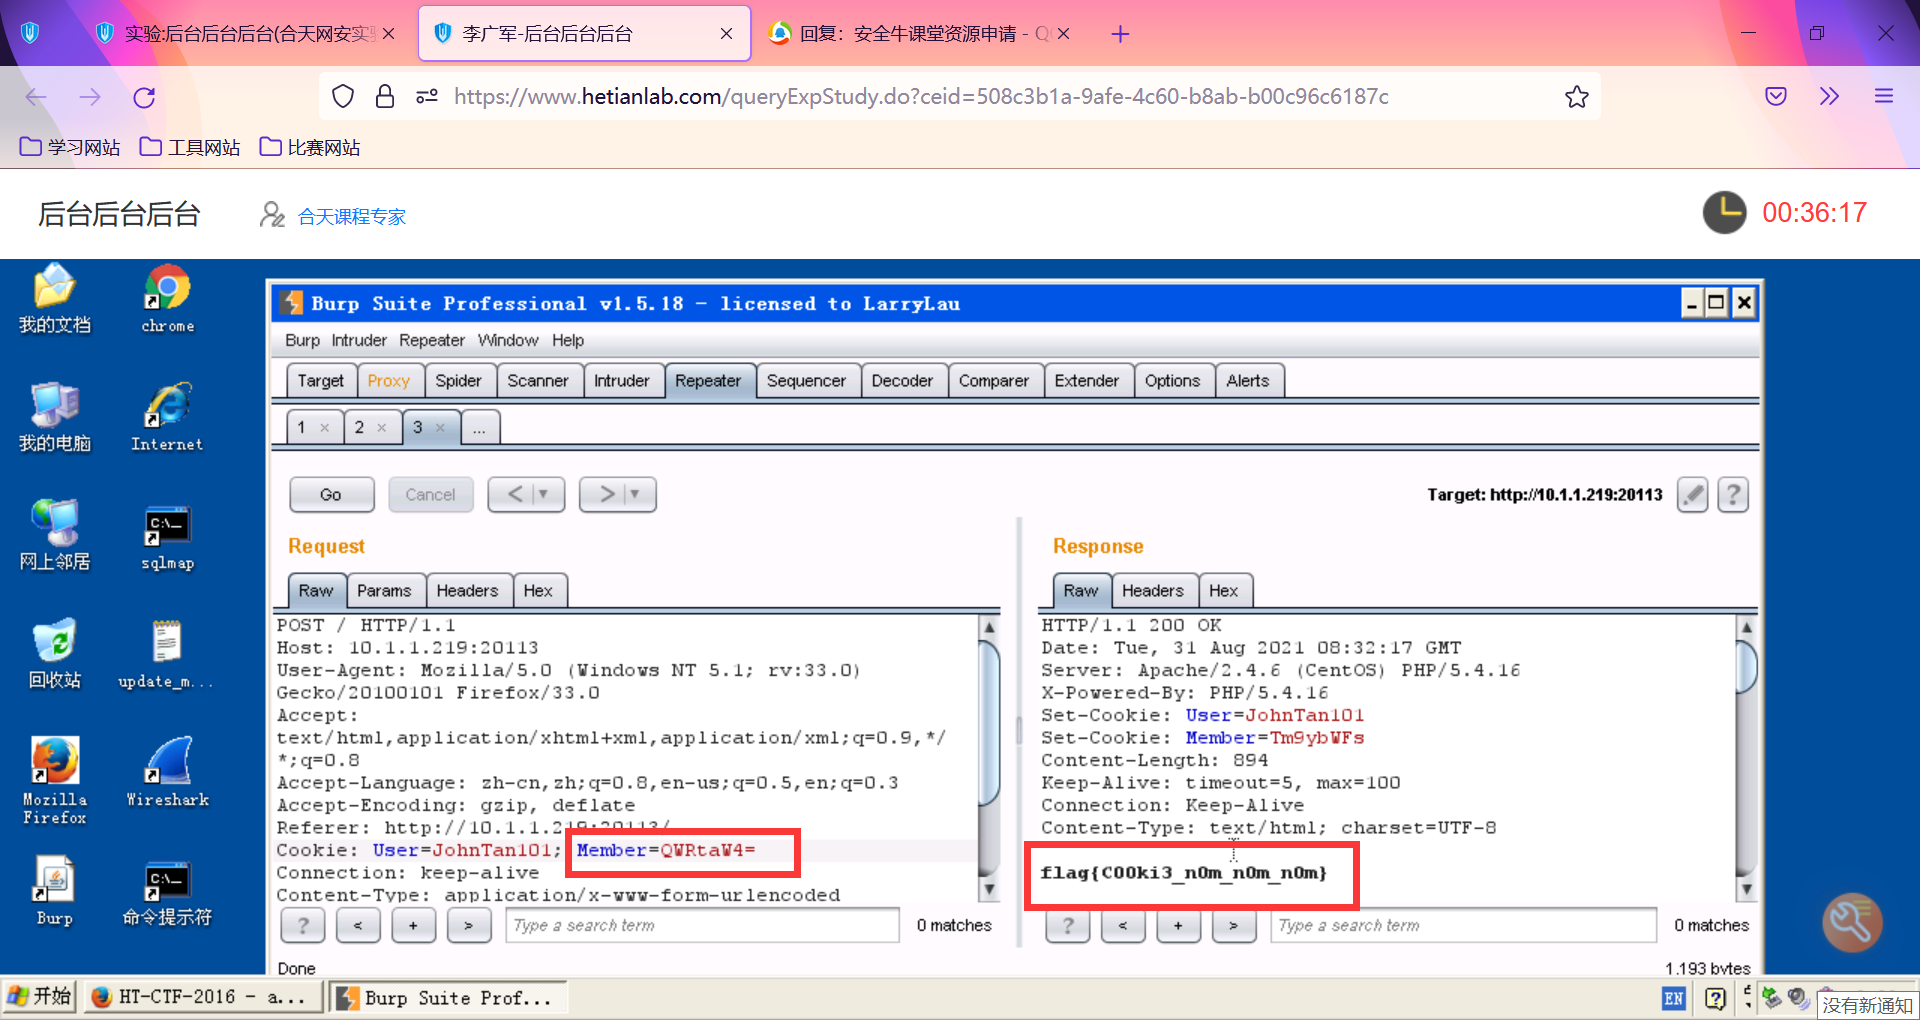
Task: Launch the Internet Explorer desktop icon
Action: 167,417
